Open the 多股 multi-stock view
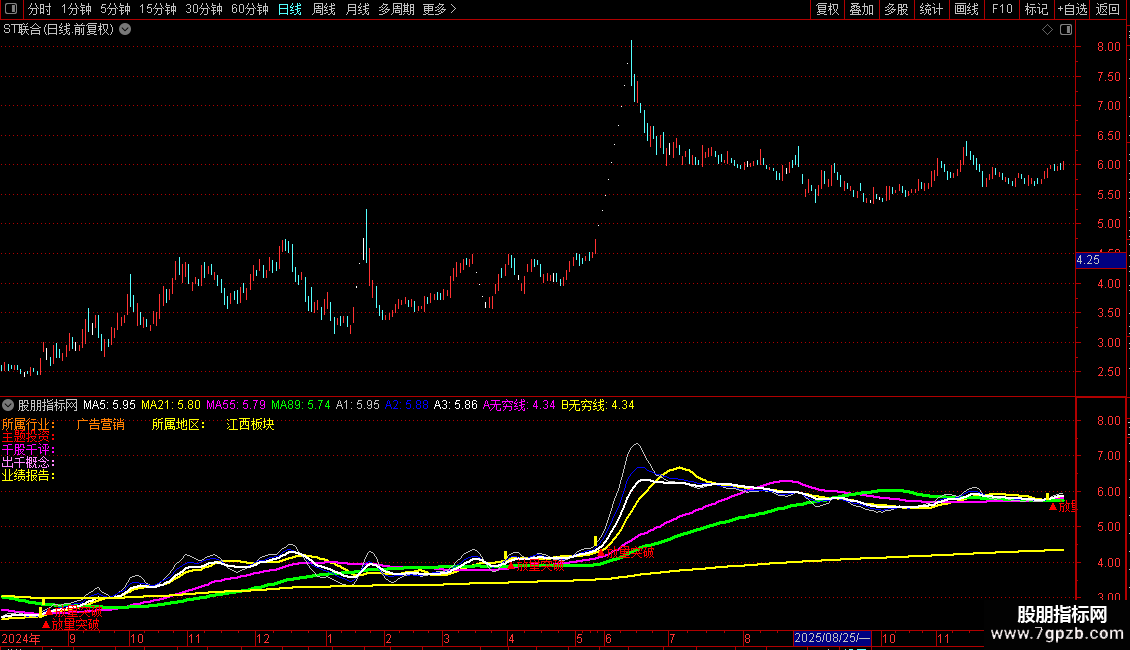This screenshot has width=1130, height=650. pyautogui.click(x=897, y=9)
